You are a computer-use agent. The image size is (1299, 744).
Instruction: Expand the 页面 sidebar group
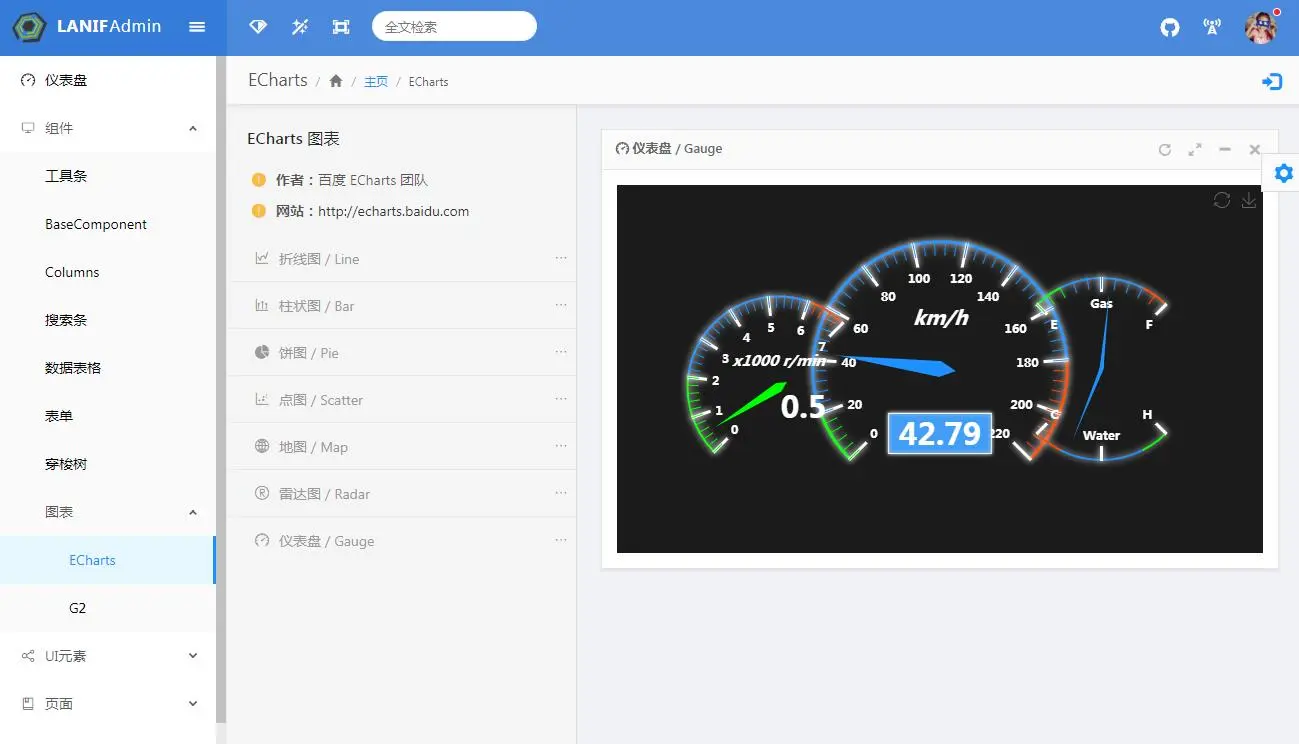point(107,704)
